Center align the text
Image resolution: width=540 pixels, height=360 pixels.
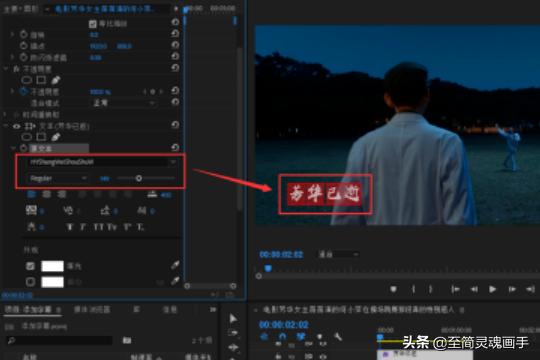coord(46,194)
